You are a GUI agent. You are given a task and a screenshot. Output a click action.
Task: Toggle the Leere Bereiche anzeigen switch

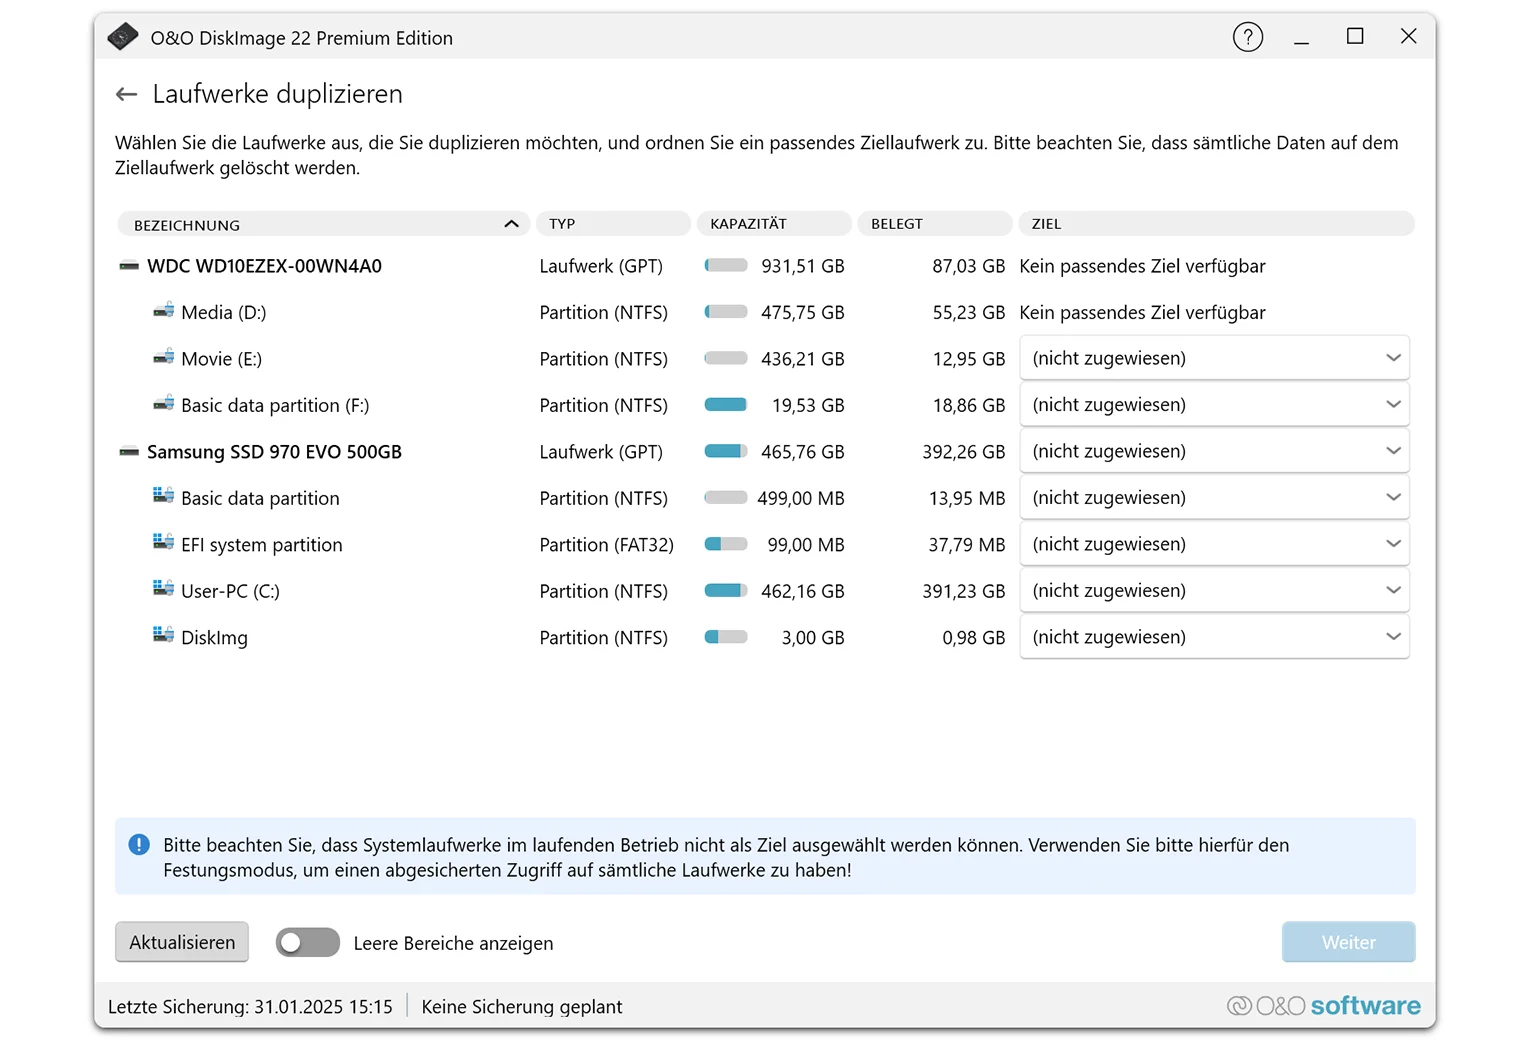[307, 943]
